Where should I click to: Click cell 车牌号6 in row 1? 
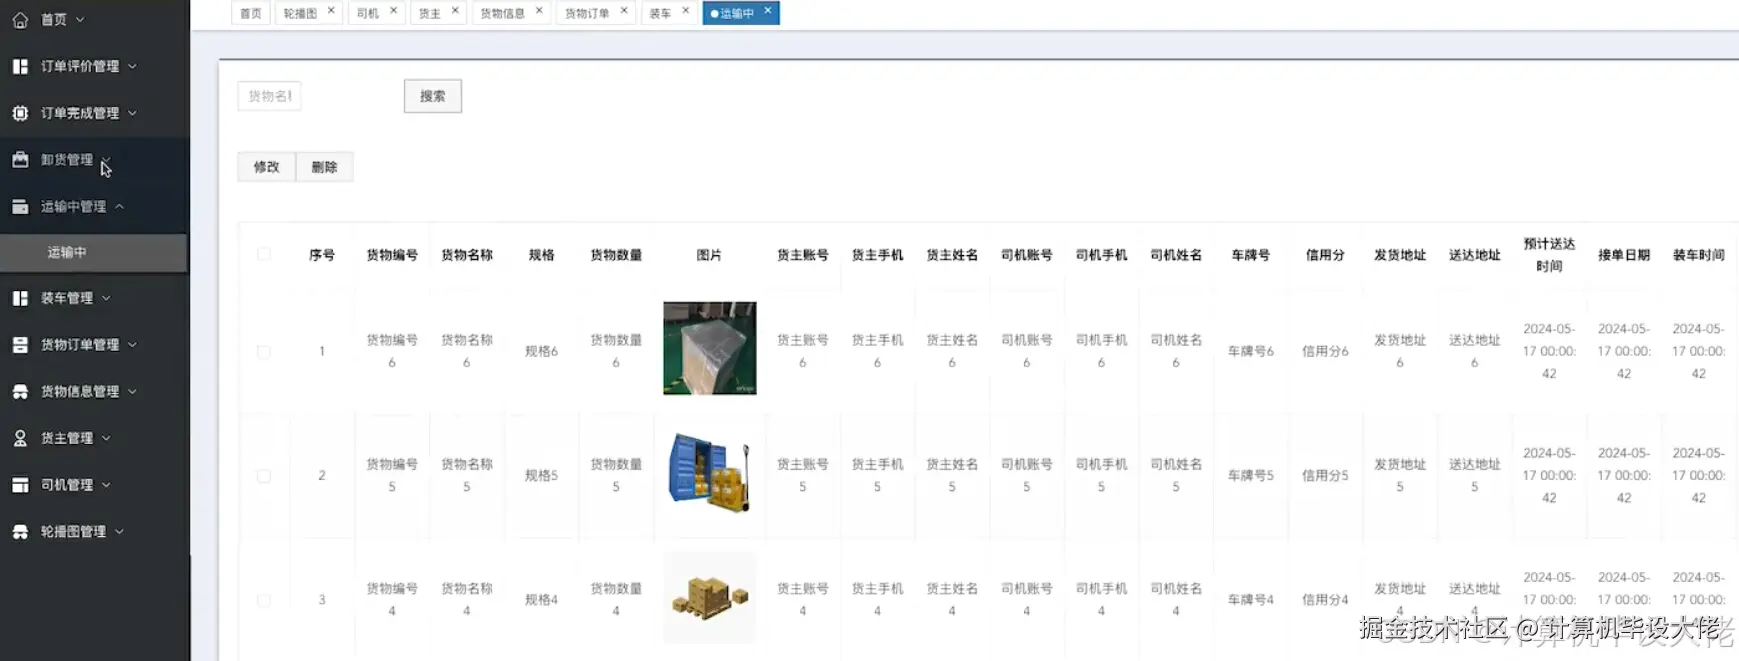tap(1250, 351)
